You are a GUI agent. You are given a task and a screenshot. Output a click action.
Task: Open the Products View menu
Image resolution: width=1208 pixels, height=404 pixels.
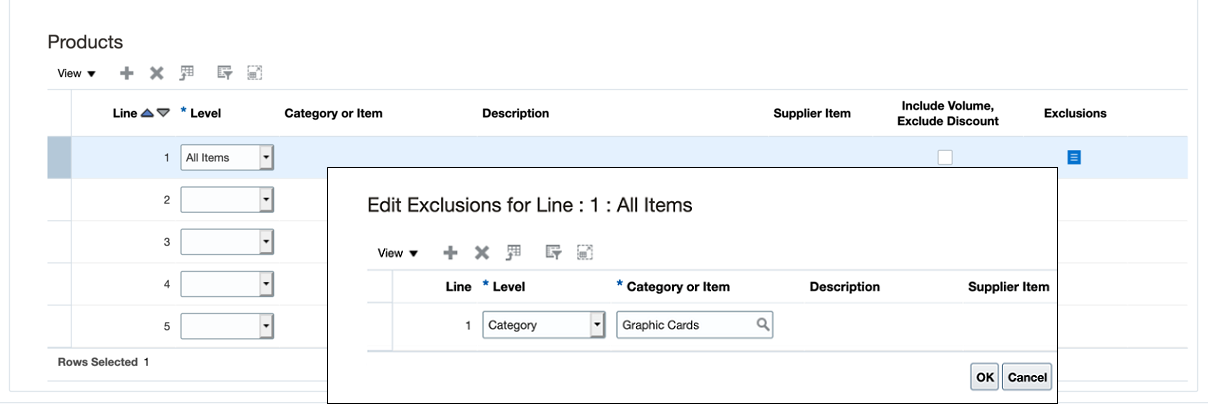pyautogui.click(x=77, y=73)
